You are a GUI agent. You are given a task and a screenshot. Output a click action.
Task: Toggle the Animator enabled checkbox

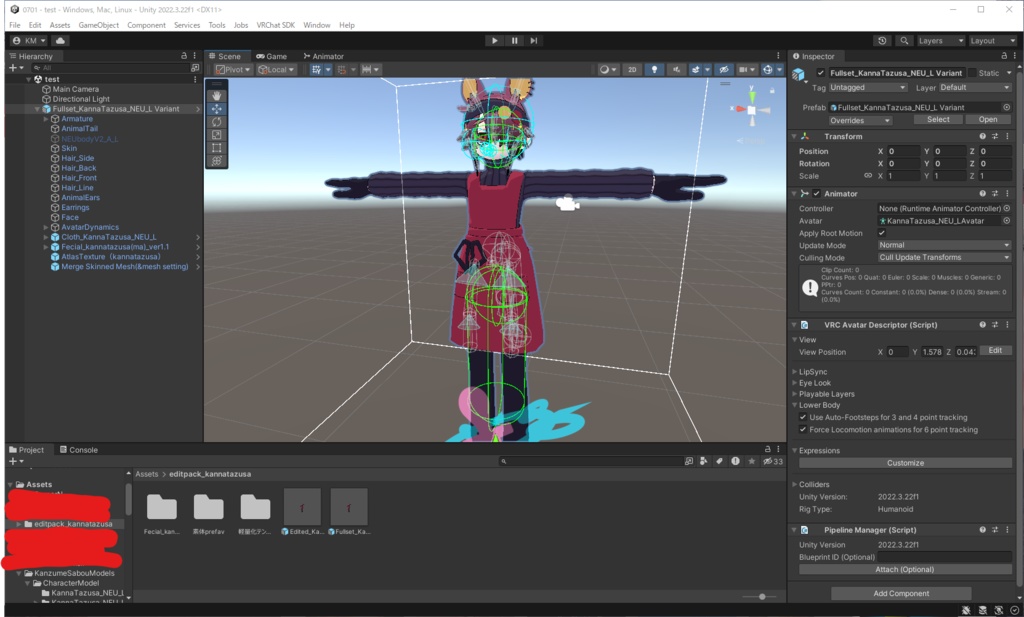pos(816,194)
